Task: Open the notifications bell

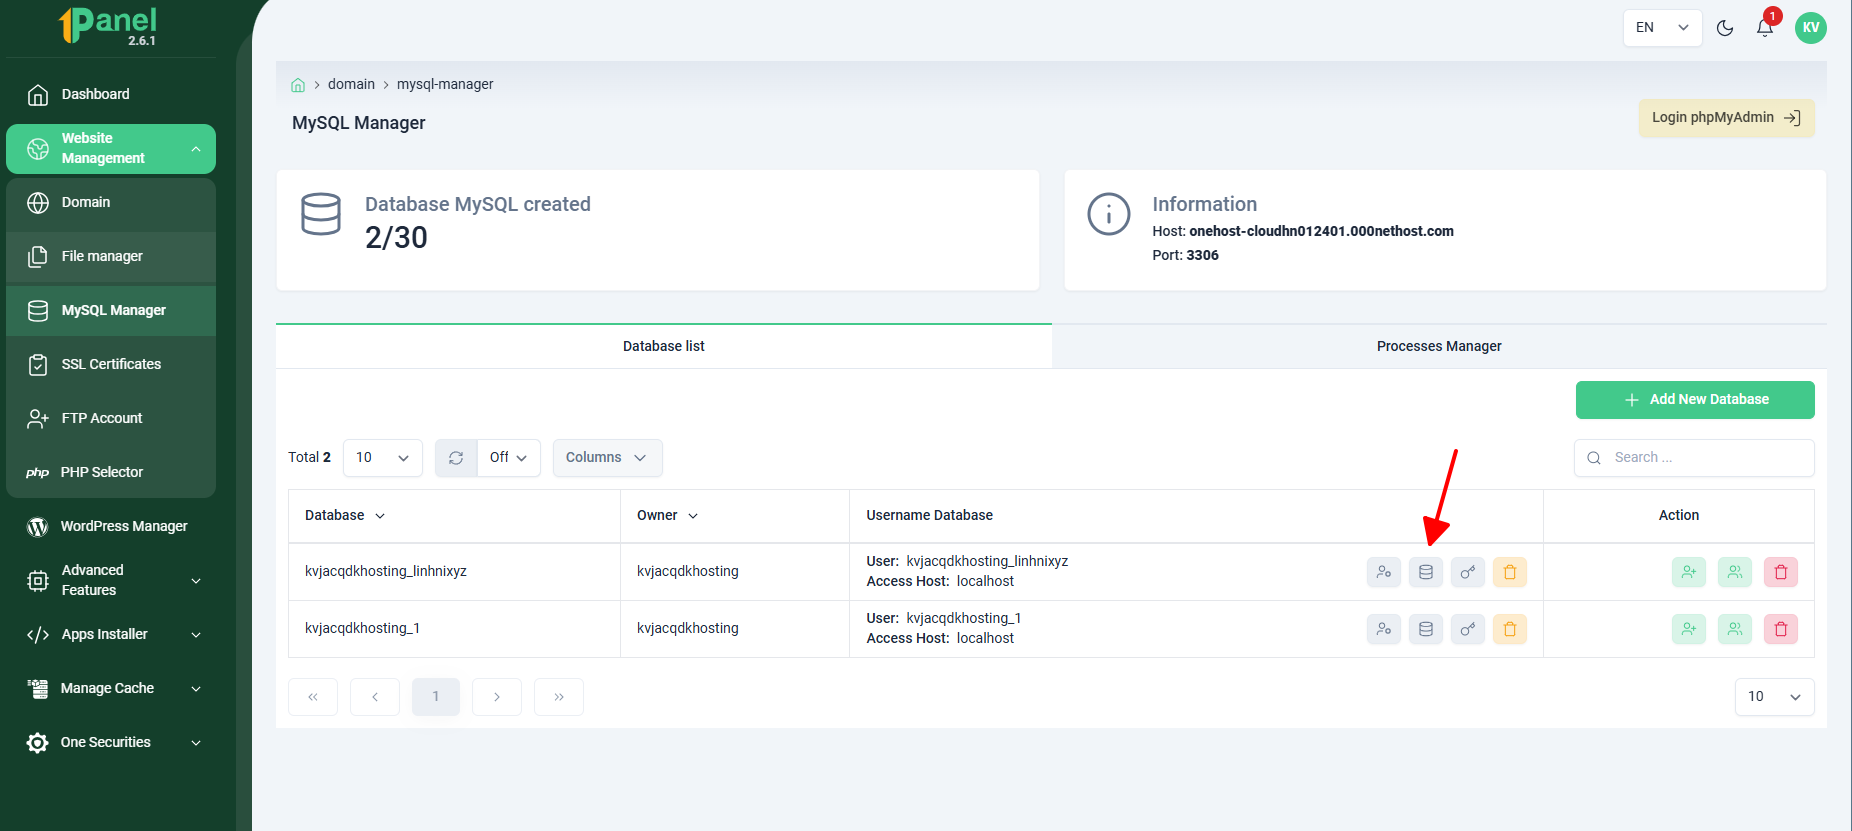Action: click(1765, 28)
